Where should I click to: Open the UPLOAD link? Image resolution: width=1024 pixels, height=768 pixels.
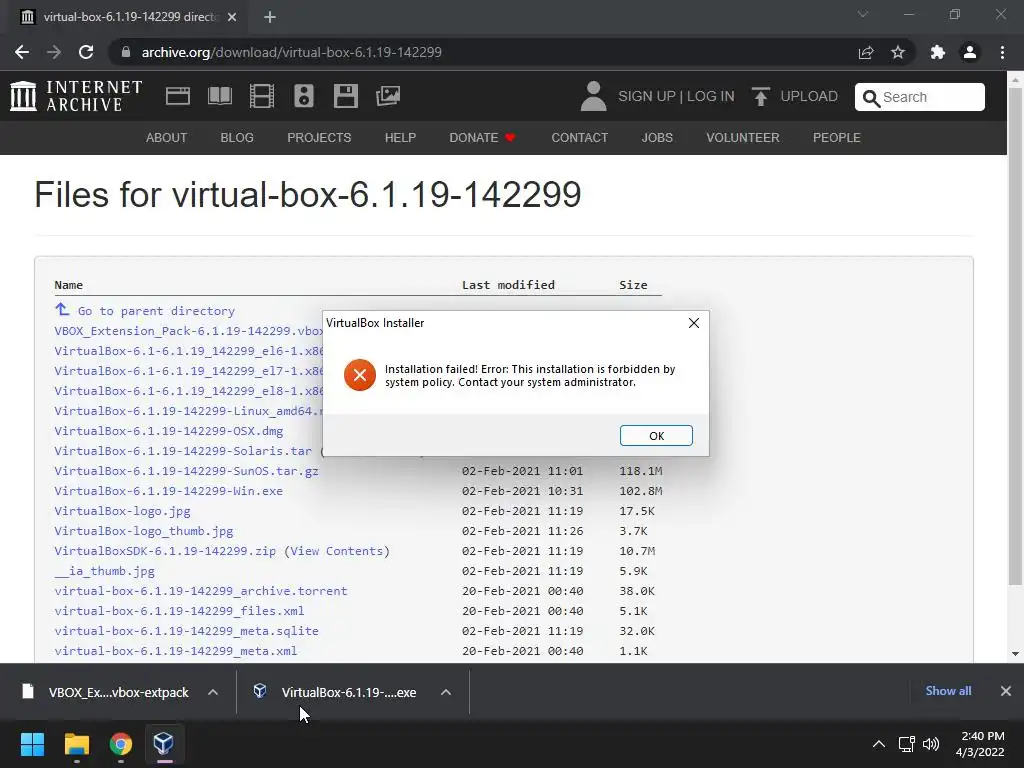click(808, 97)
